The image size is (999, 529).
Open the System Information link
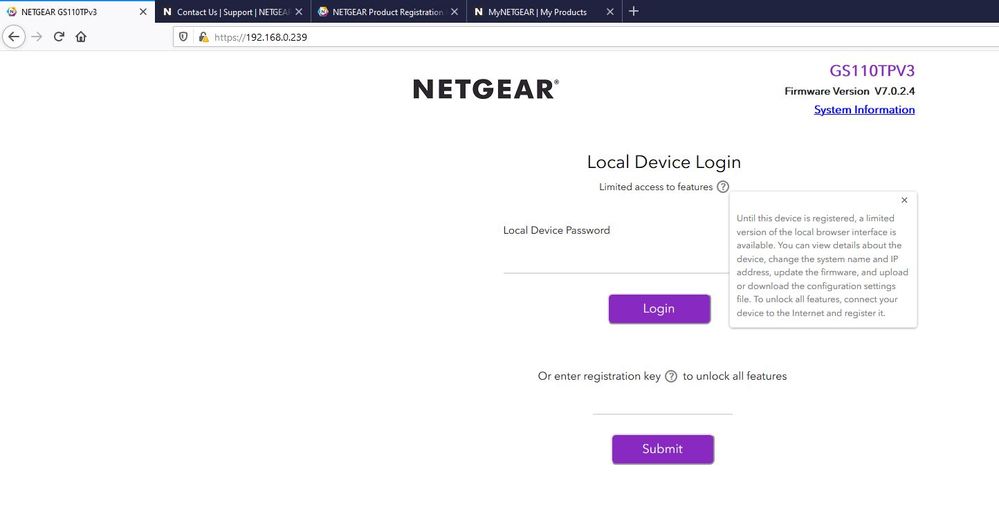coord(864,110)
